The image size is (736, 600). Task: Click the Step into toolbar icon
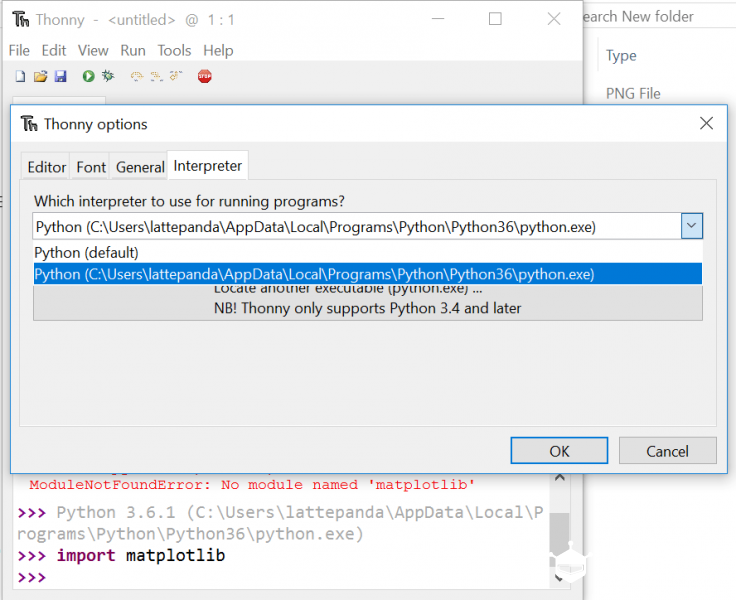coord(156,76)
